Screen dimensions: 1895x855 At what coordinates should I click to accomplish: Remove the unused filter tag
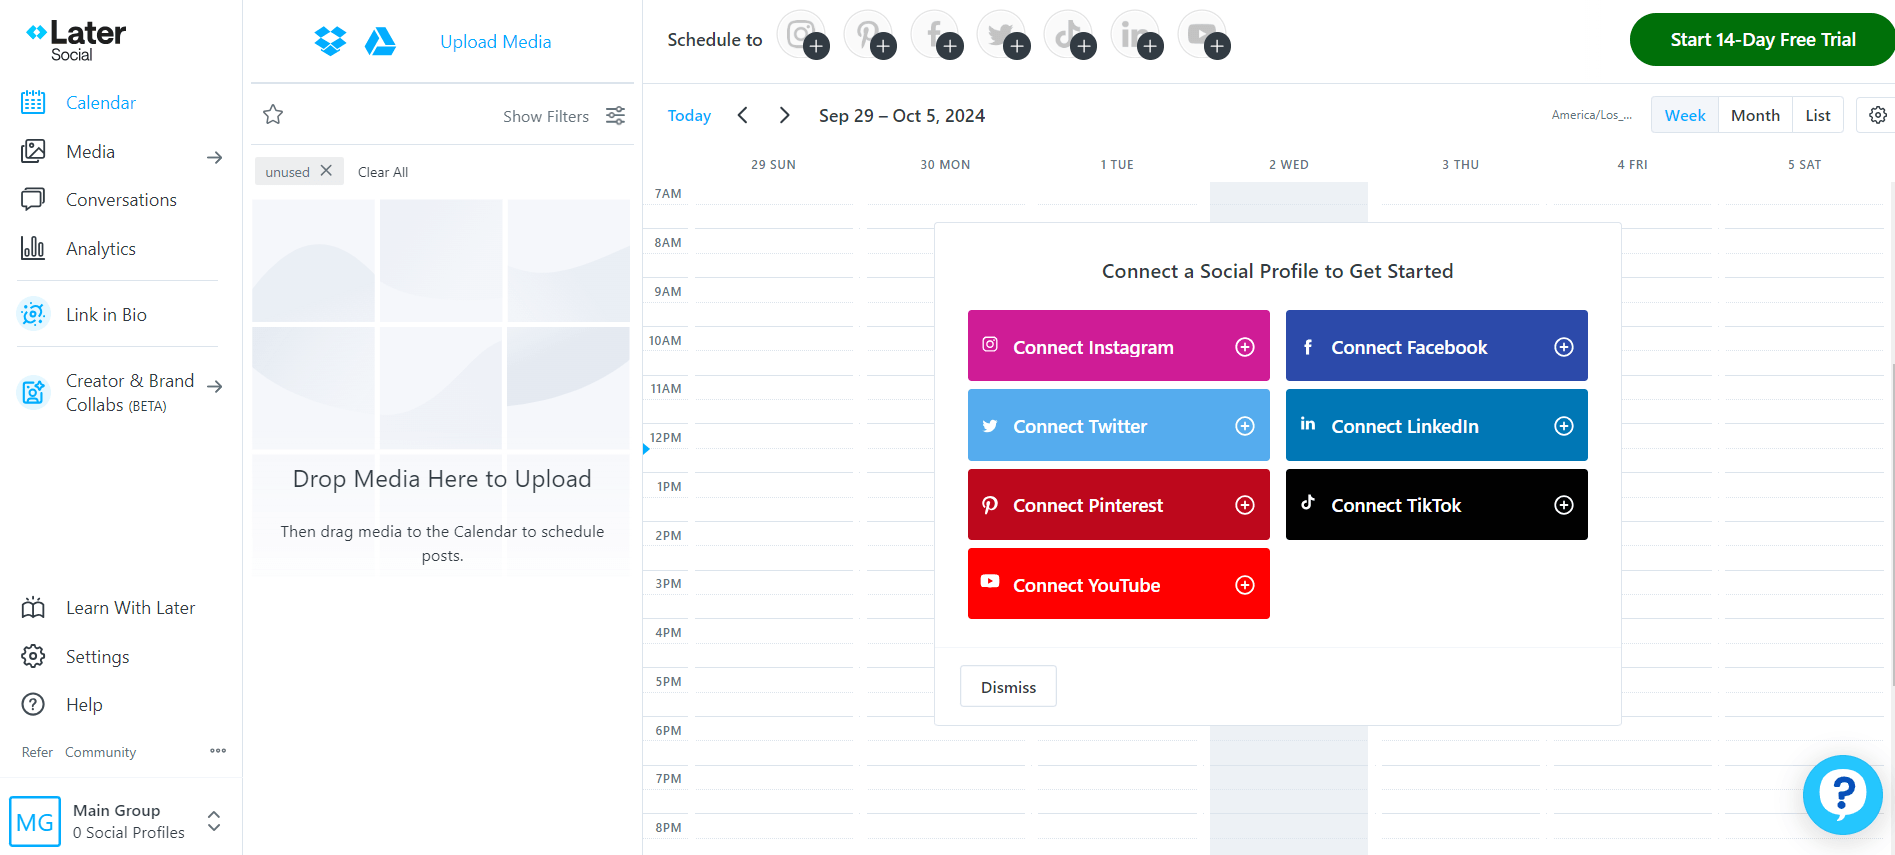326,171
